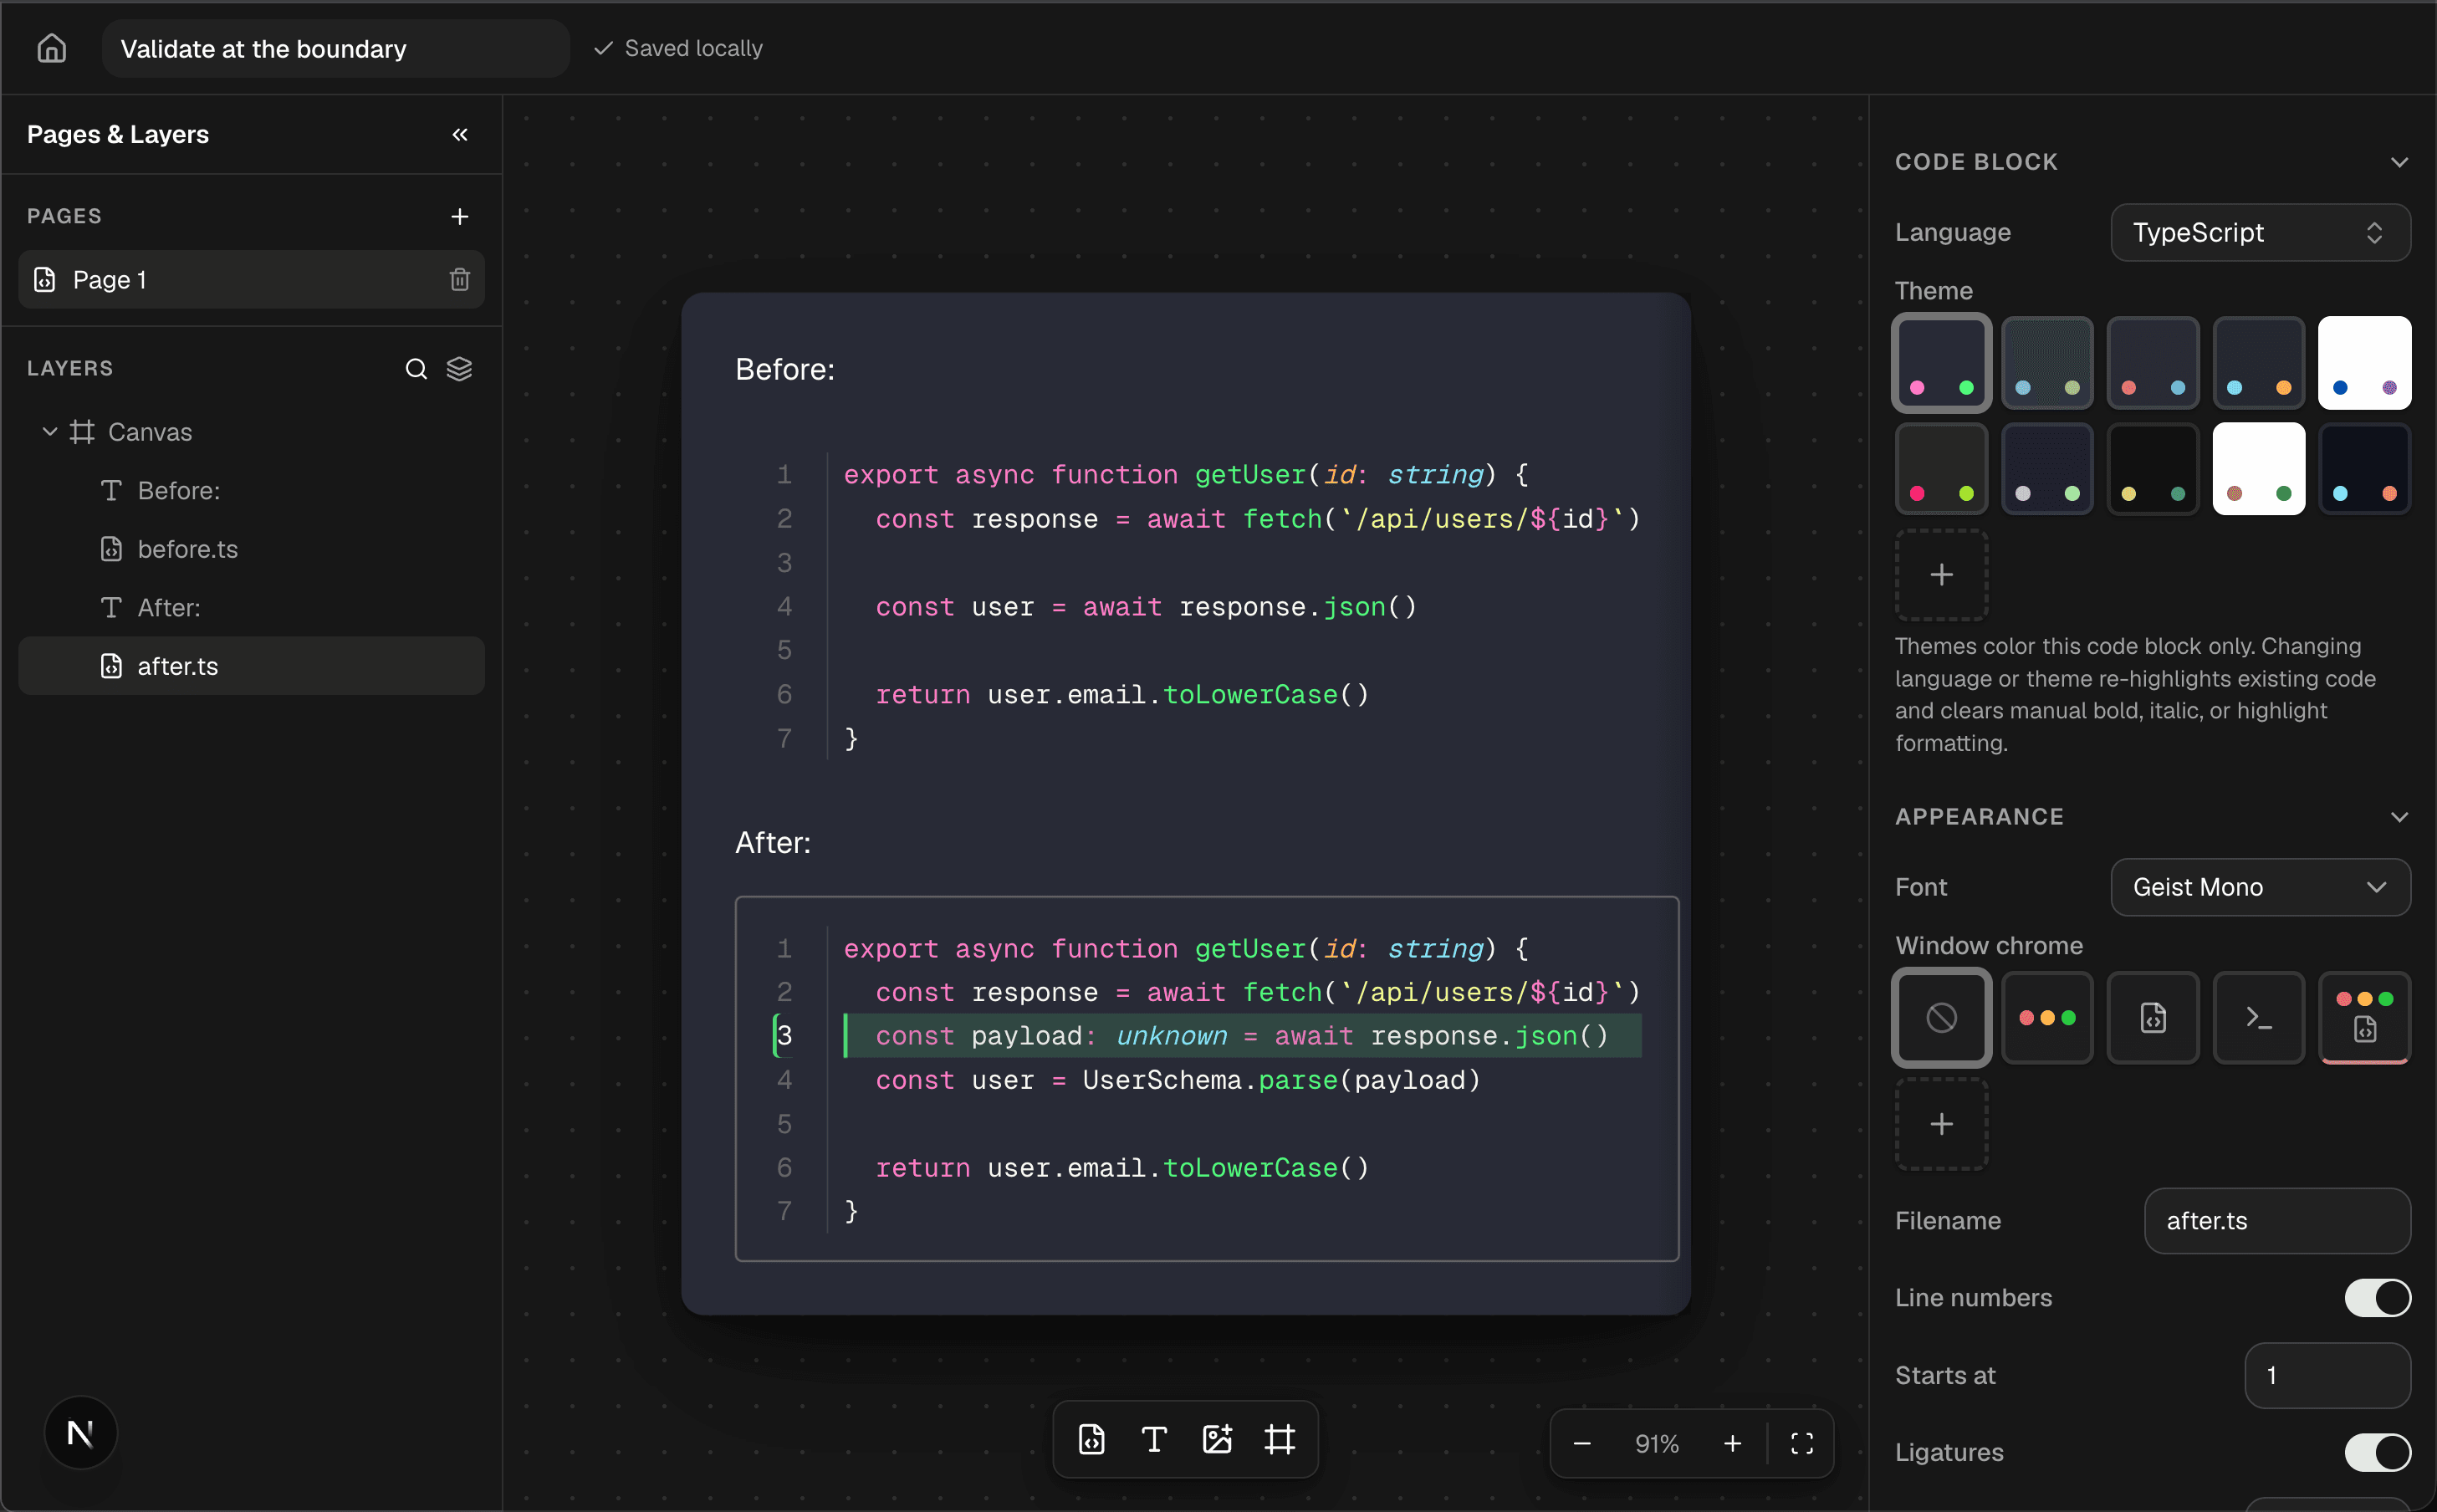
Task: Click the layers stack icon
Action: click(459, 368)
